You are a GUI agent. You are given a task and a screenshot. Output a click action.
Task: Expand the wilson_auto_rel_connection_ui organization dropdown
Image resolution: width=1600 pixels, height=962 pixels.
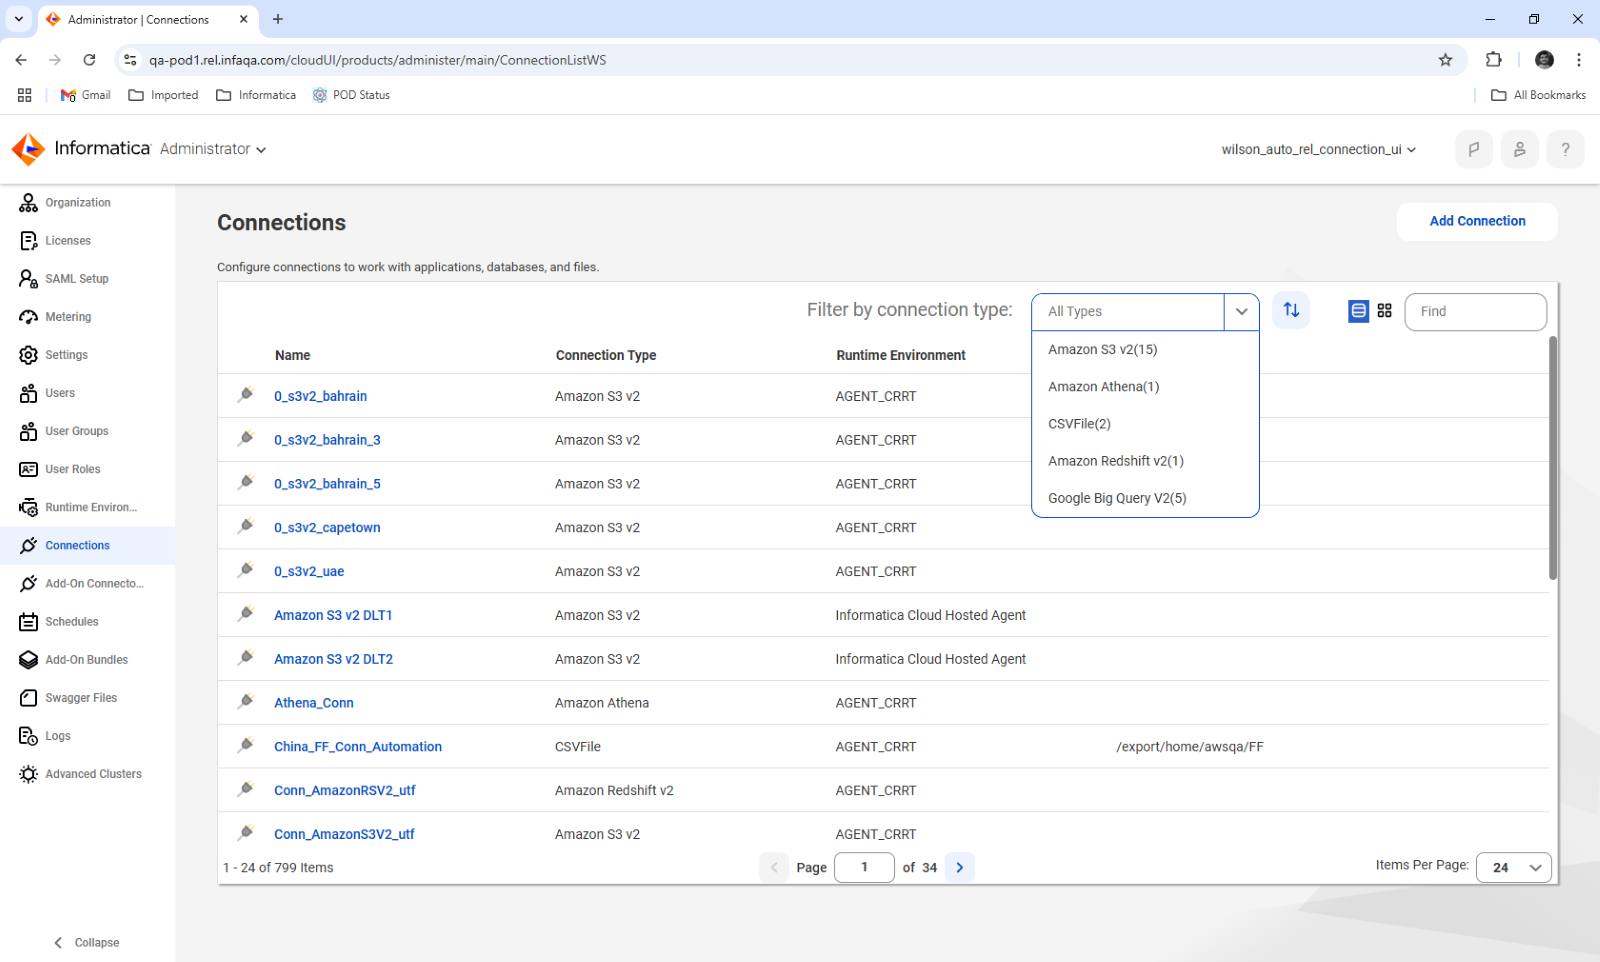1318,149
